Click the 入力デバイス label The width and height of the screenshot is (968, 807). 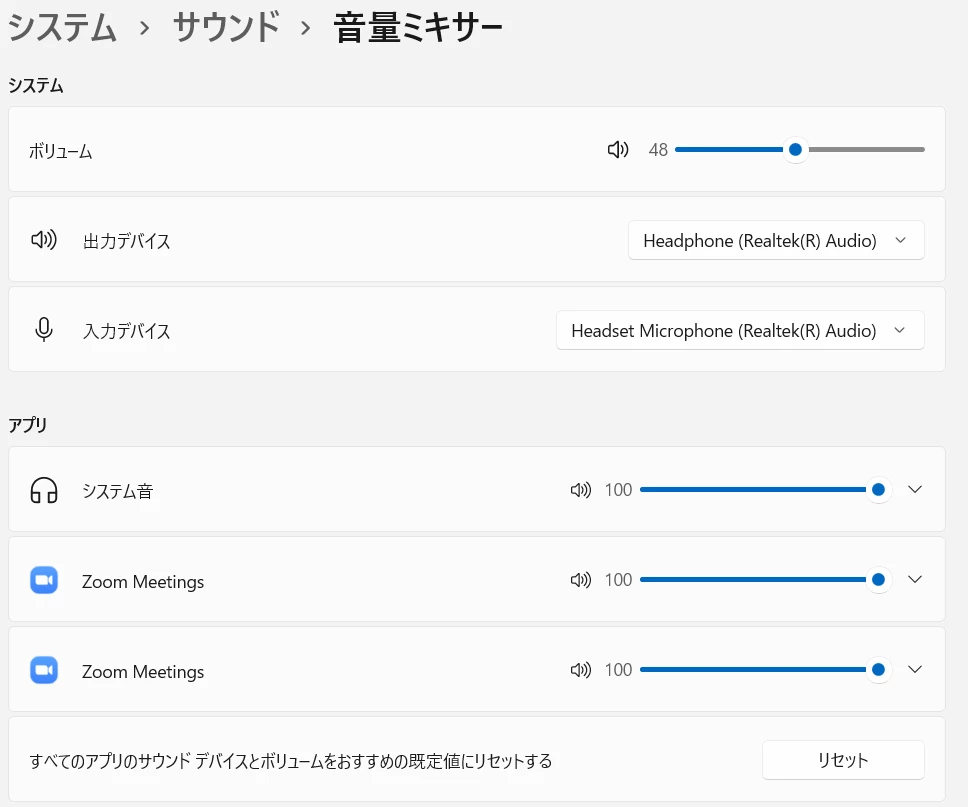127,331
